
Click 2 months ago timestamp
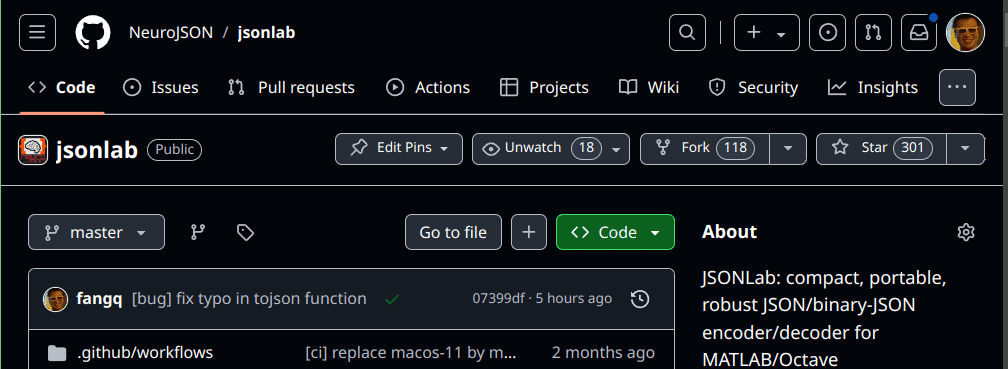coord(604,353)
